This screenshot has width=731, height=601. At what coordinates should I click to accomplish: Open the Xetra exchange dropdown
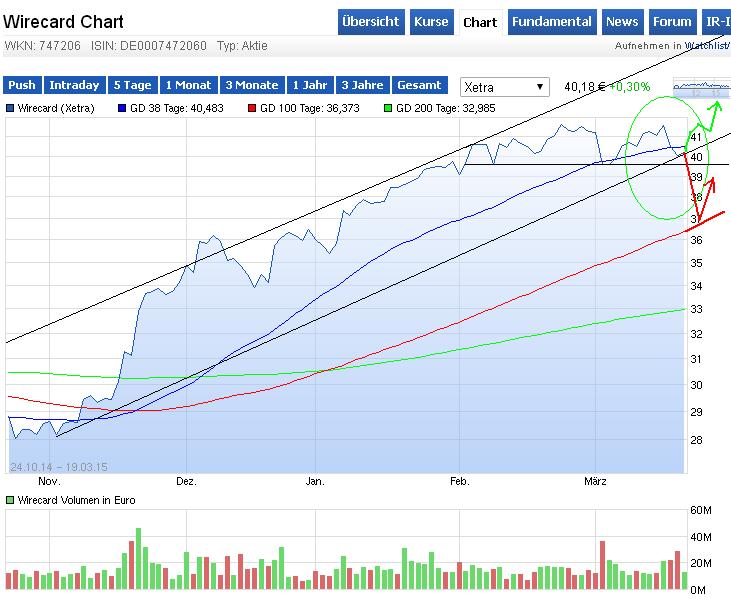click(504, 87)
